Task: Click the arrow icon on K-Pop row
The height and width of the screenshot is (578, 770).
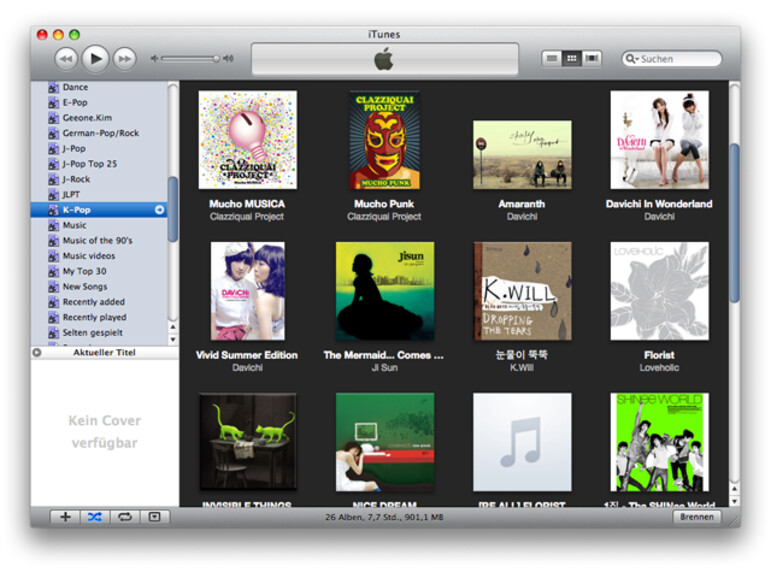Action: coord(159,210)
